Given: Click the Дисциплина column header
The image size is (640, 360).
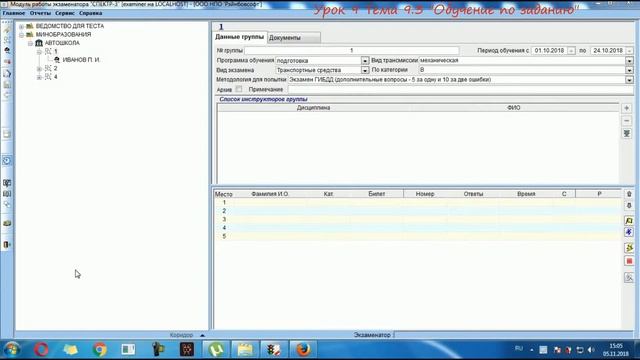Looking at the screenshot, I should (313, 108).
